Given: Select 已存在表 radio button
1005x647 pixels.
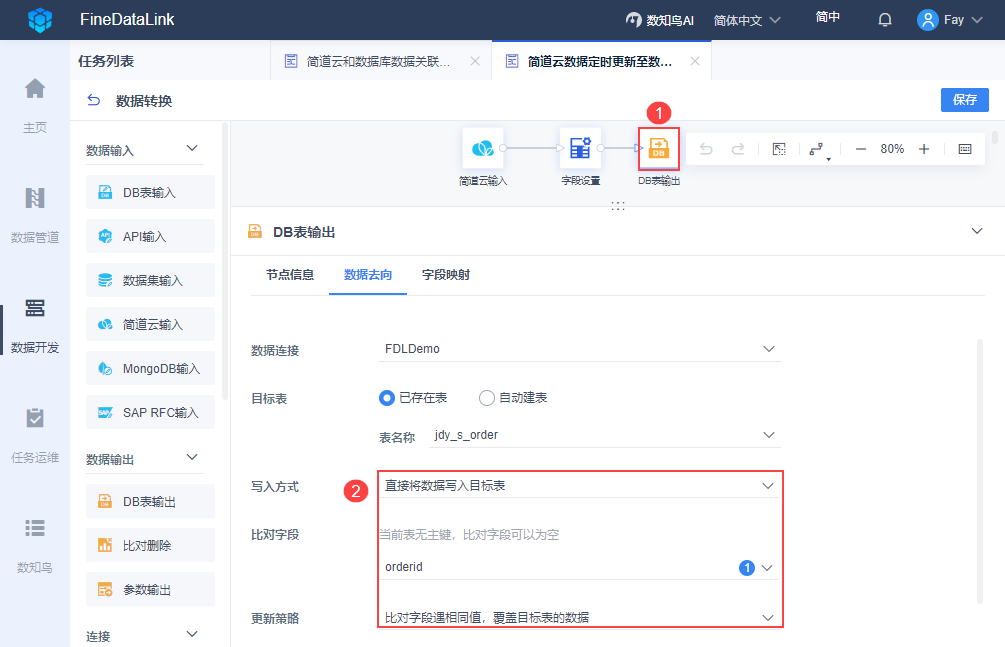Looking at the screenshot, I should 386,398.
